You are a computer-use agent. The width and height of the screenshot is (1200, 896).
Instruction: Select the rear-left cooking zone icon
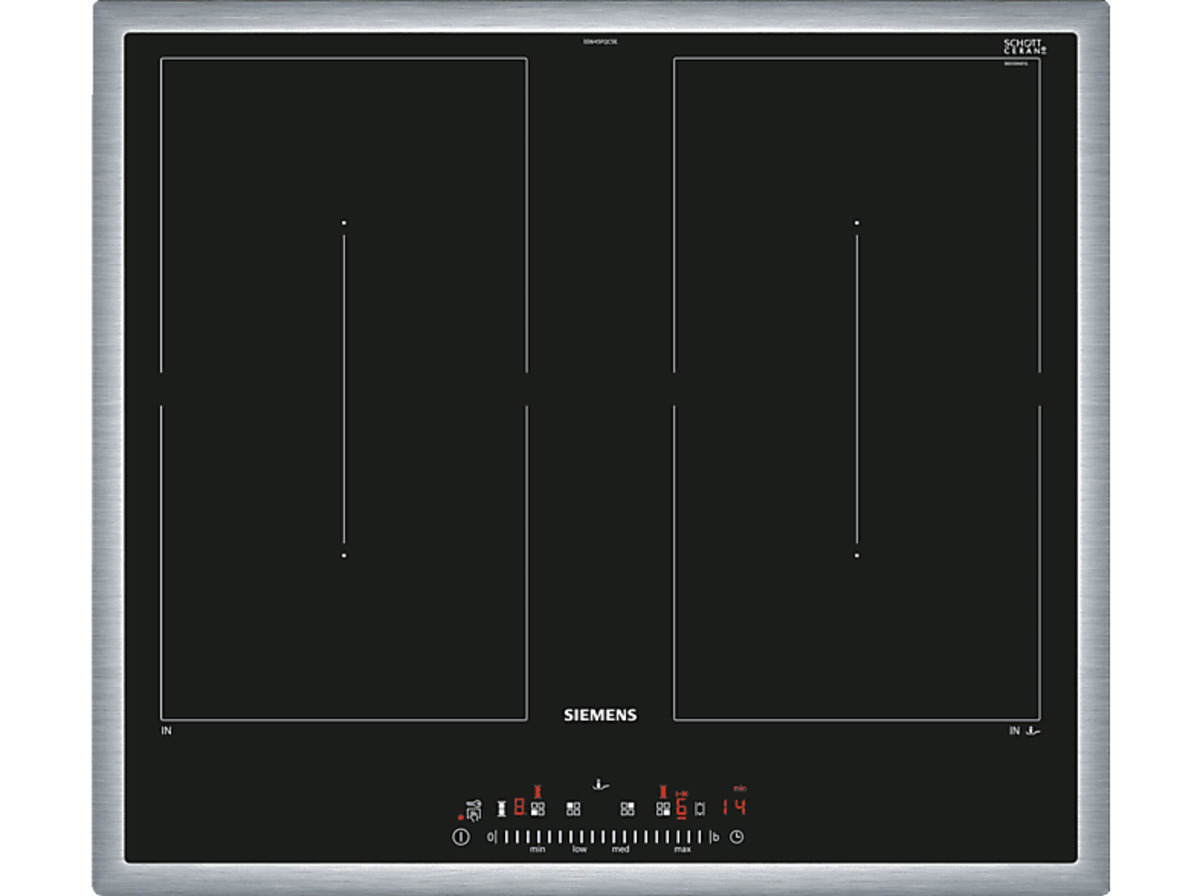(573, 809)
